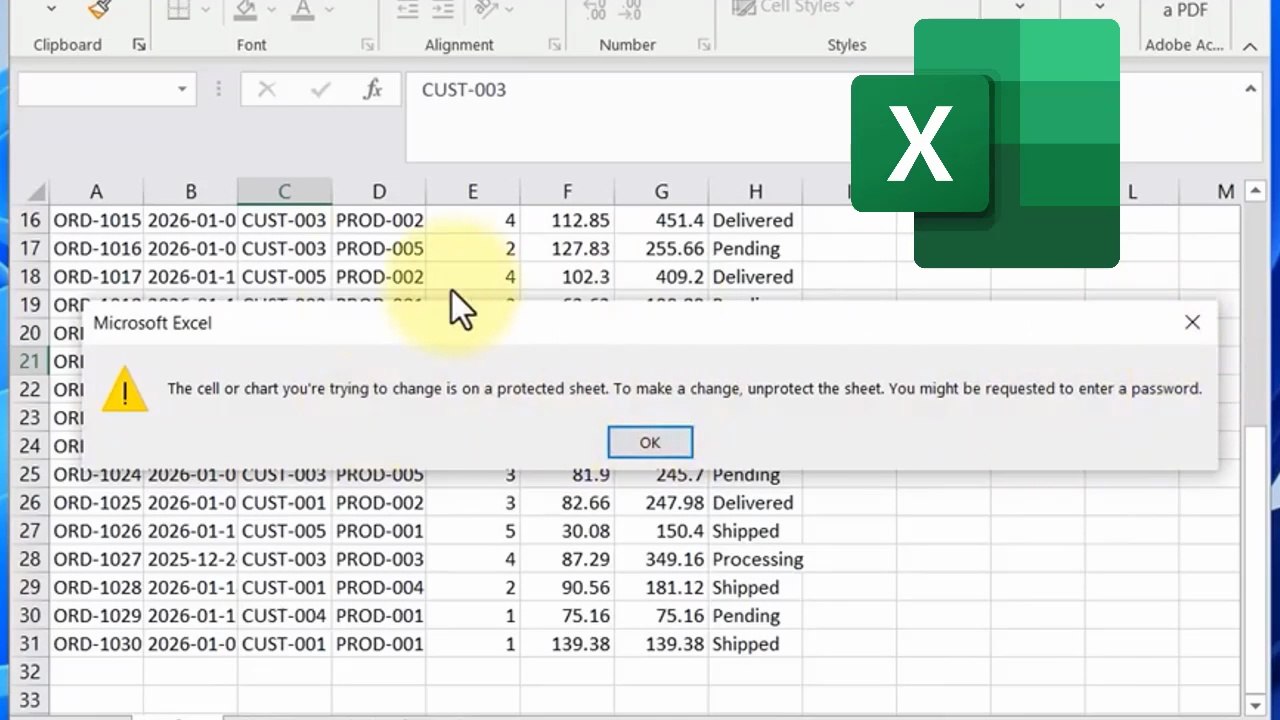
Task: Collapse the ribbon with the chevron
Action: (x=1250, y=46)
